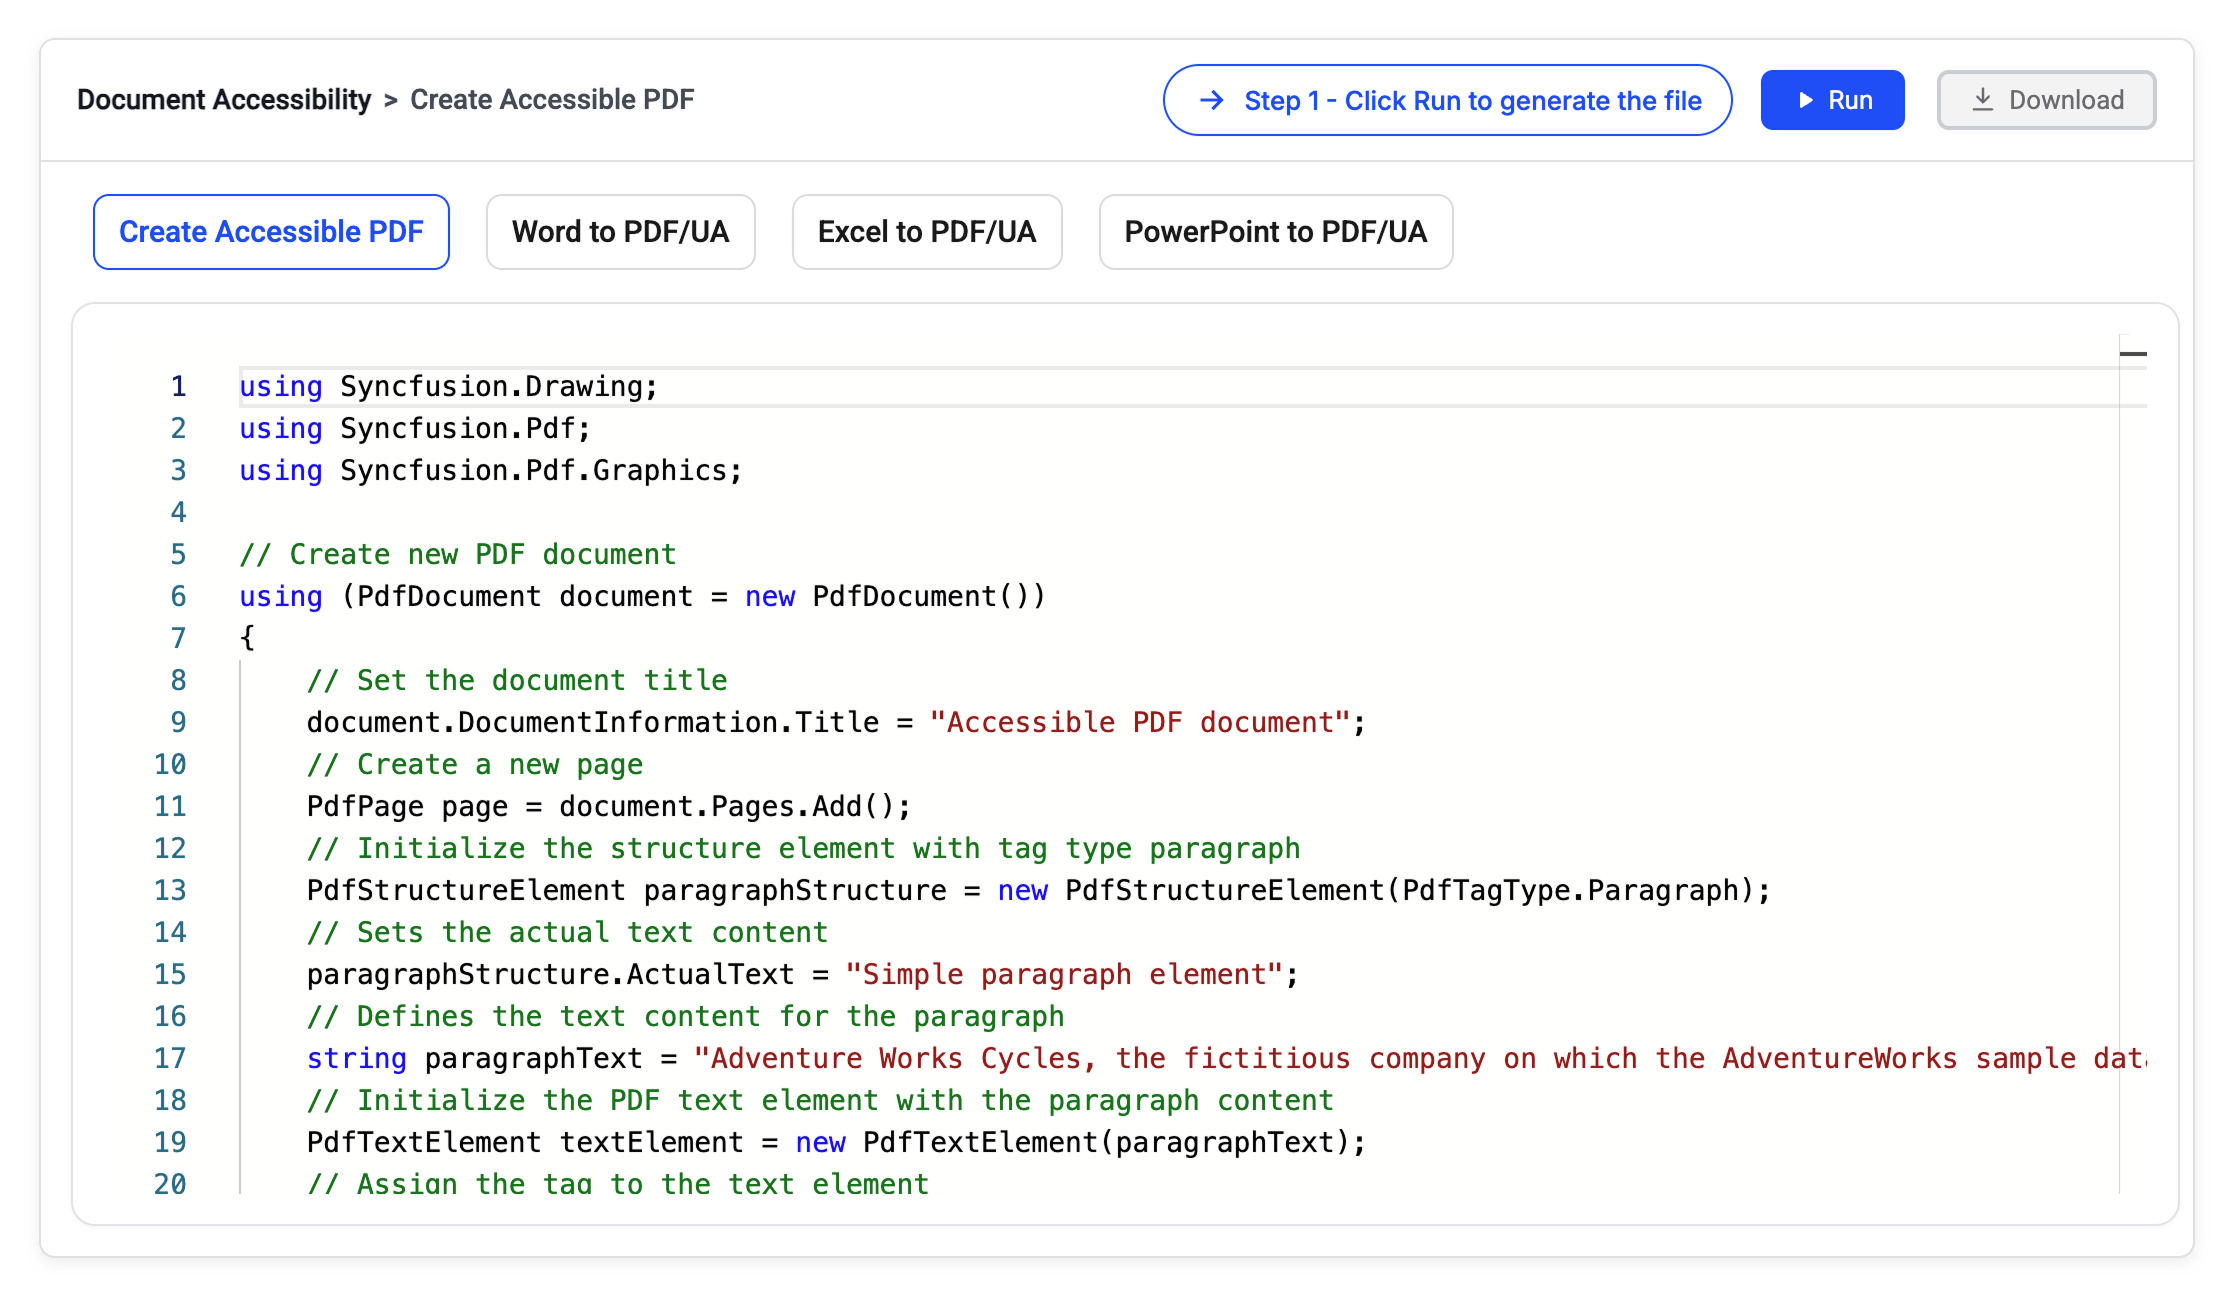Switch to Excel to PDF/UA tab
This screenshot has width=2236, height=1300.
[x=927, y=232]
